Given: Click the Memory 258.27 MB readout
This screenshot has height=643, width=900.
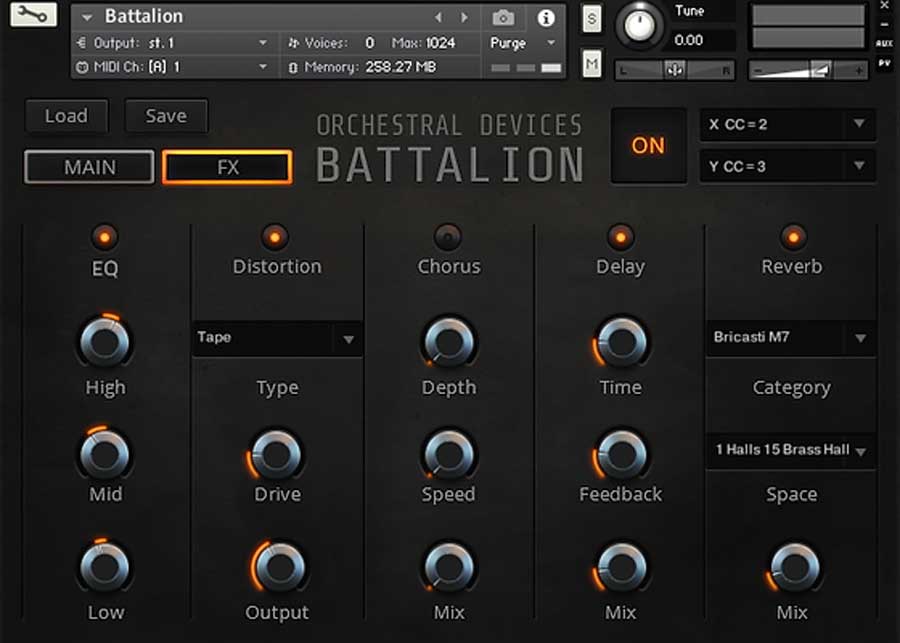Looking at the screenshot, I should pyautogui.click(x=401, y=67).
